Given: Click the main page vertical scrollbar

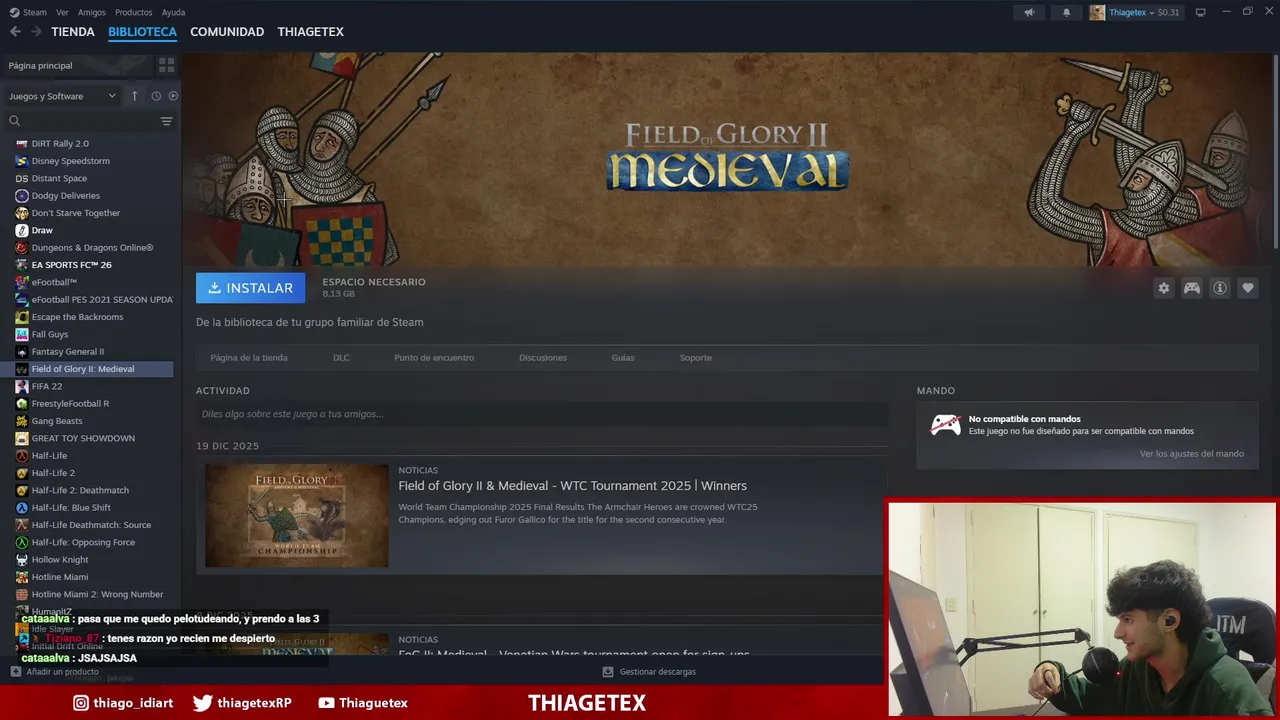Looking at the screenshot, I should point(1276,150).
